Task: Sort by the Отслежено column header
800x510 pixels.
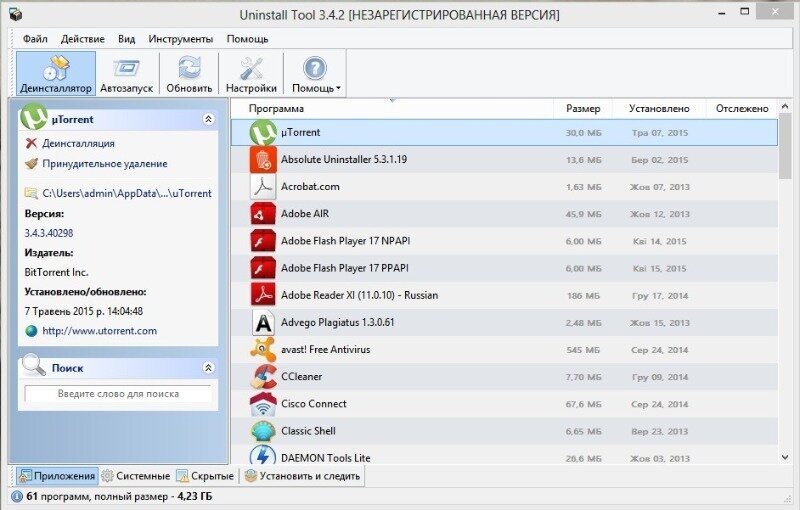Action: point(742,109)
